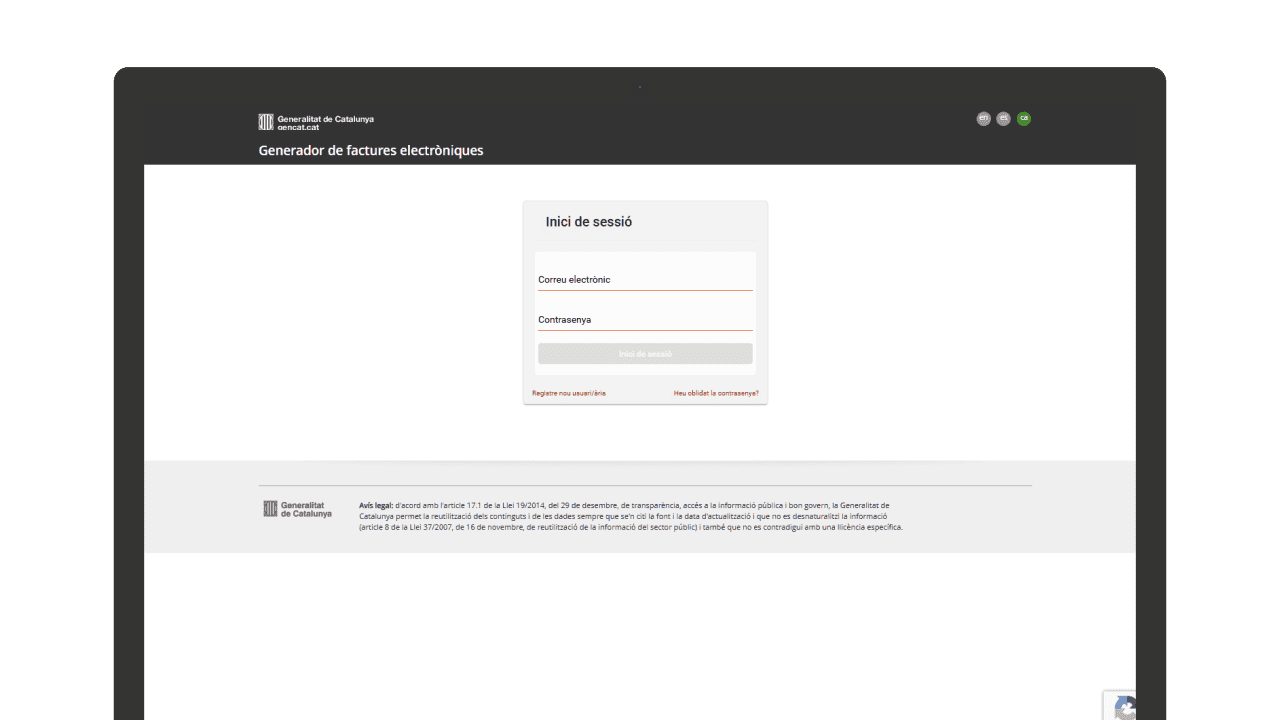Viewport: 1280px width, 720px height.
Task: Focus the Contrasenya password field
Action: point(645,320)
